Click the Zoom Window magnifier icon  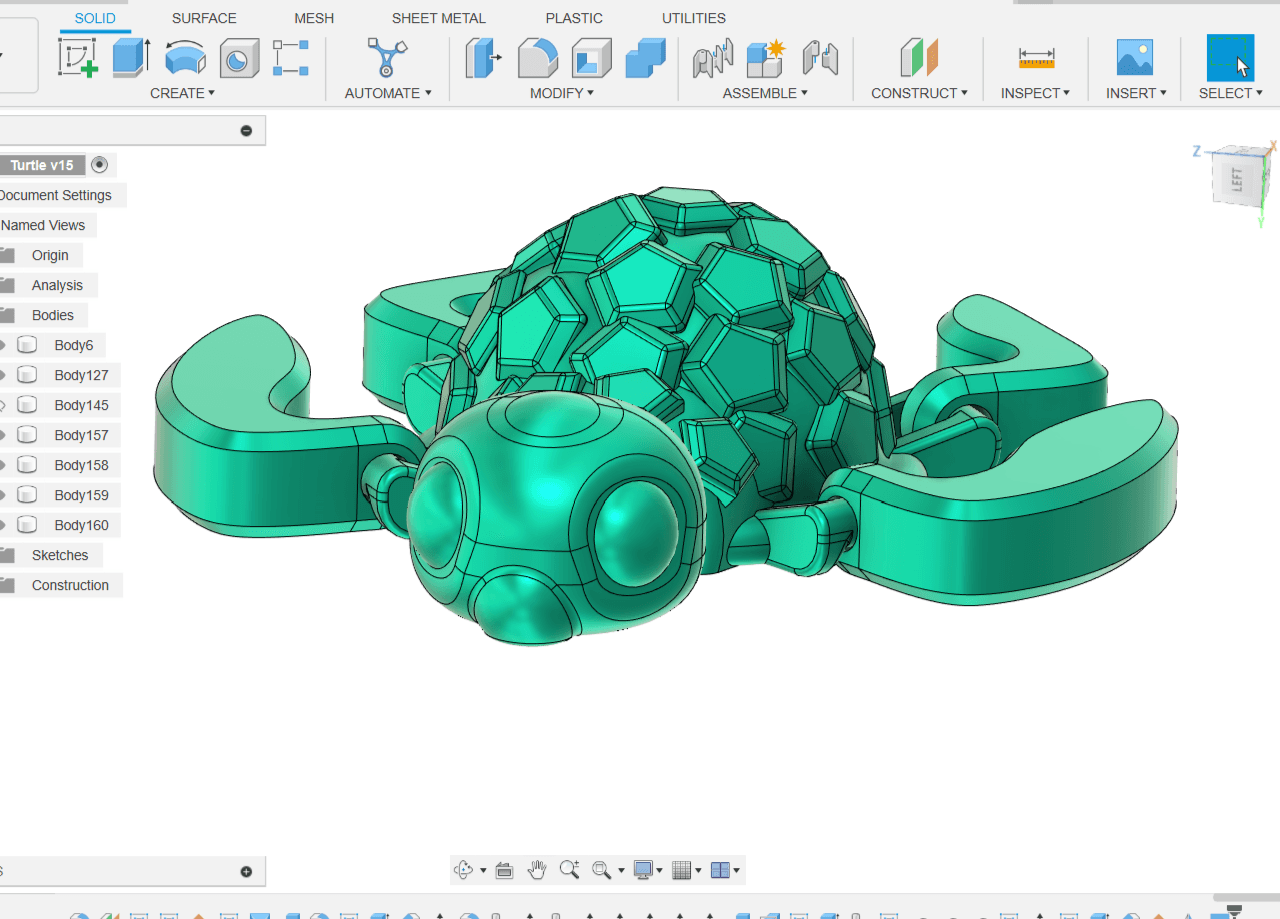[x=601, y=870]
